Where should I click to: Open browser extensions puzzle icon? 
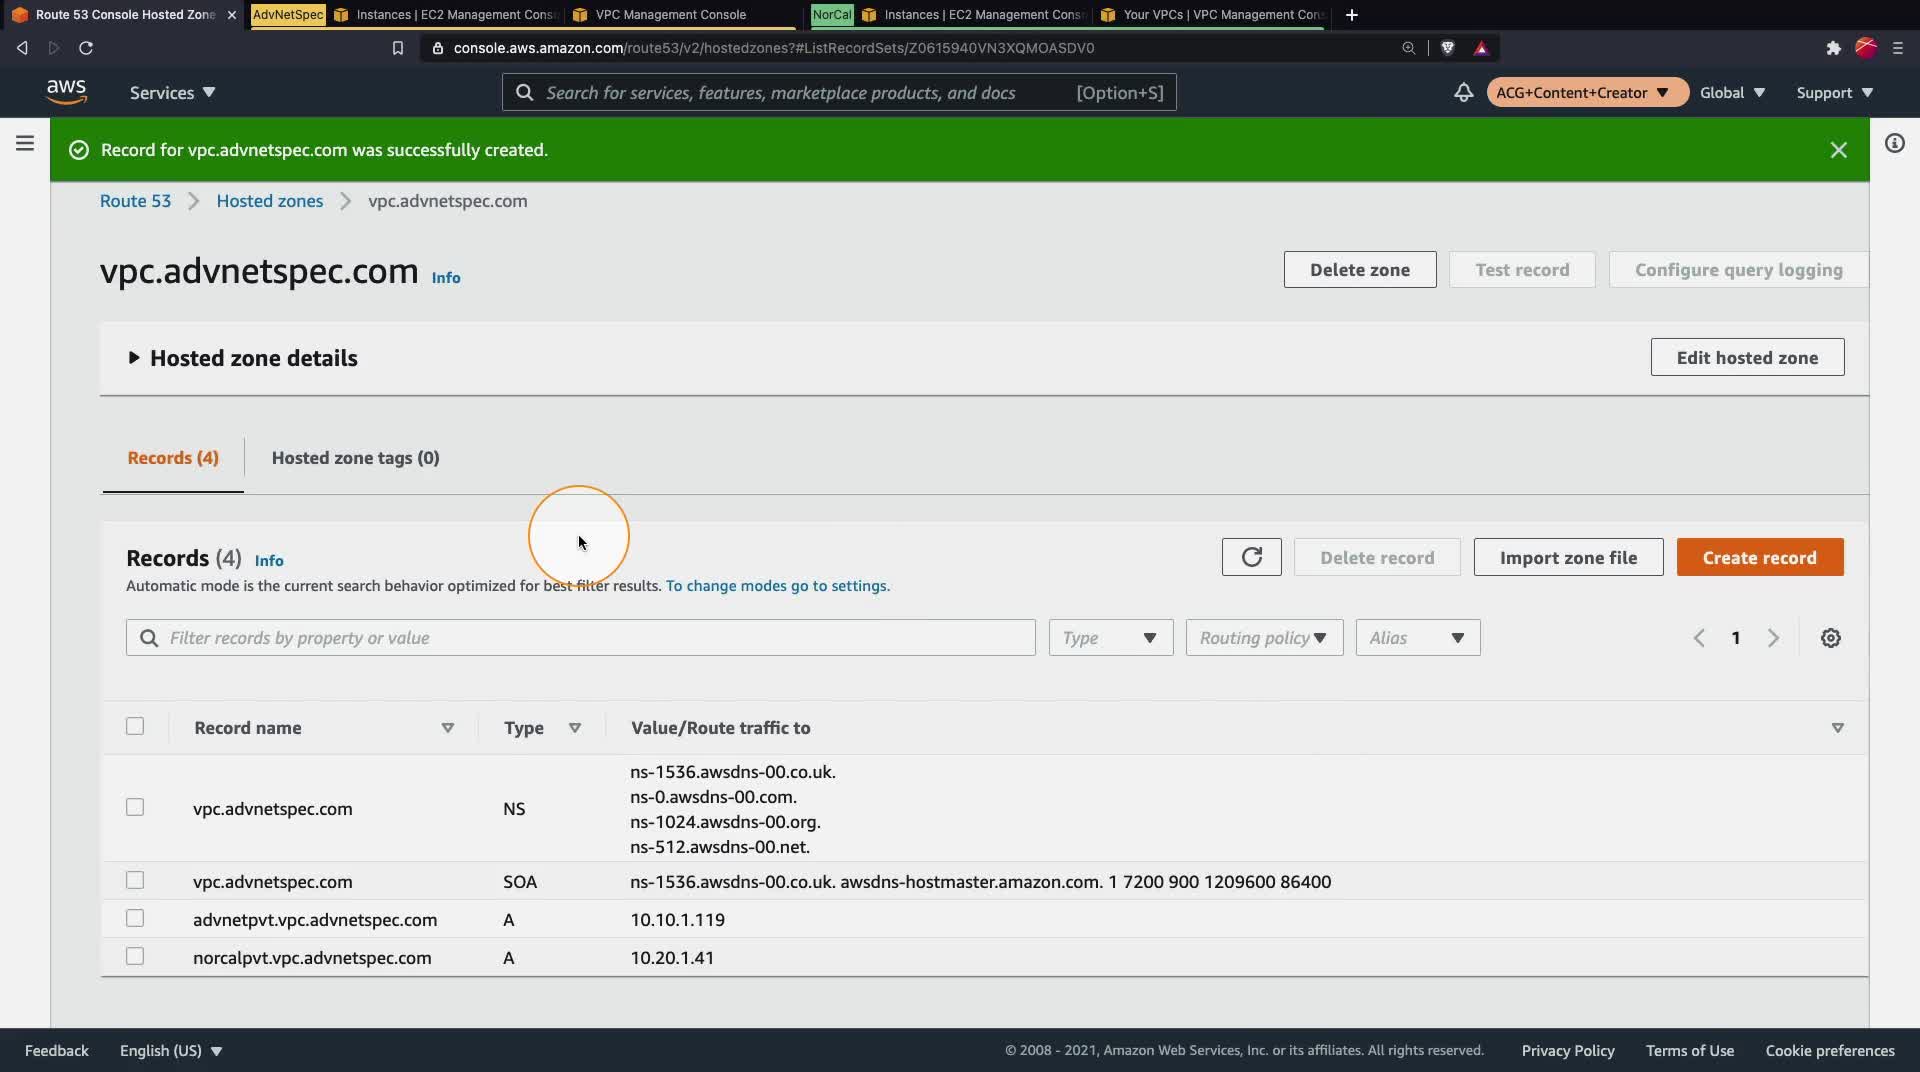(x=1833, y=48)
